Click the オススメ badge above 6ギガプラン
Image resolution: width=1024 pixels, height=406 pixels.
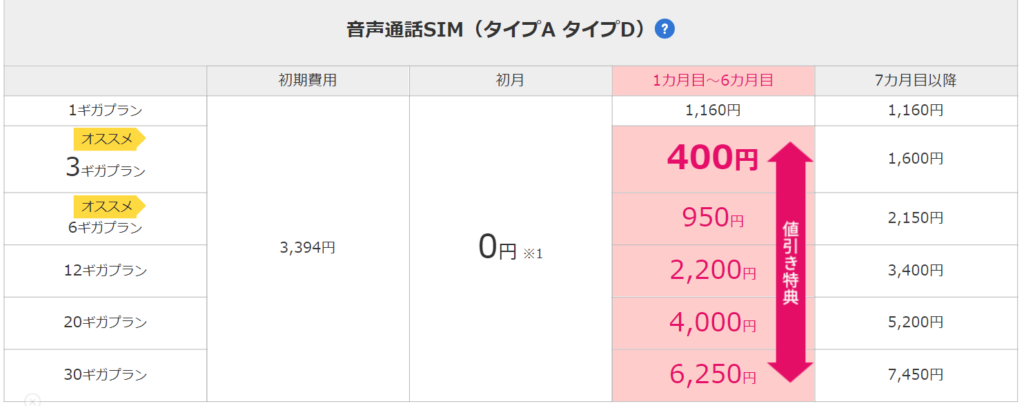click(x=109, y=206)
